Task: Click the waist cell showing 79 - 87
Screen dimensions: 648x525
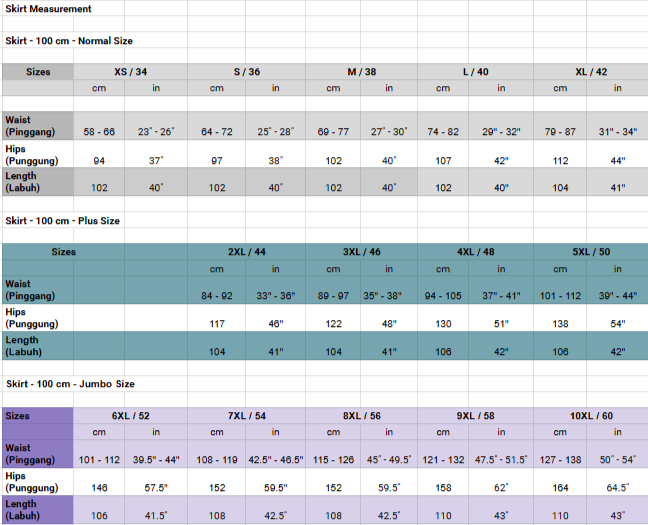Action: pos(560,131)
